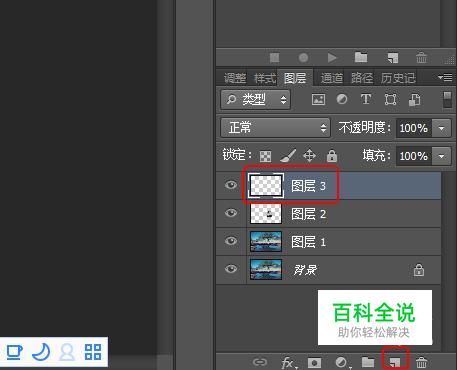Toggle lock position move icon
Image resolution: width=457 pixels, height=370 pixels.
point(310,156)
